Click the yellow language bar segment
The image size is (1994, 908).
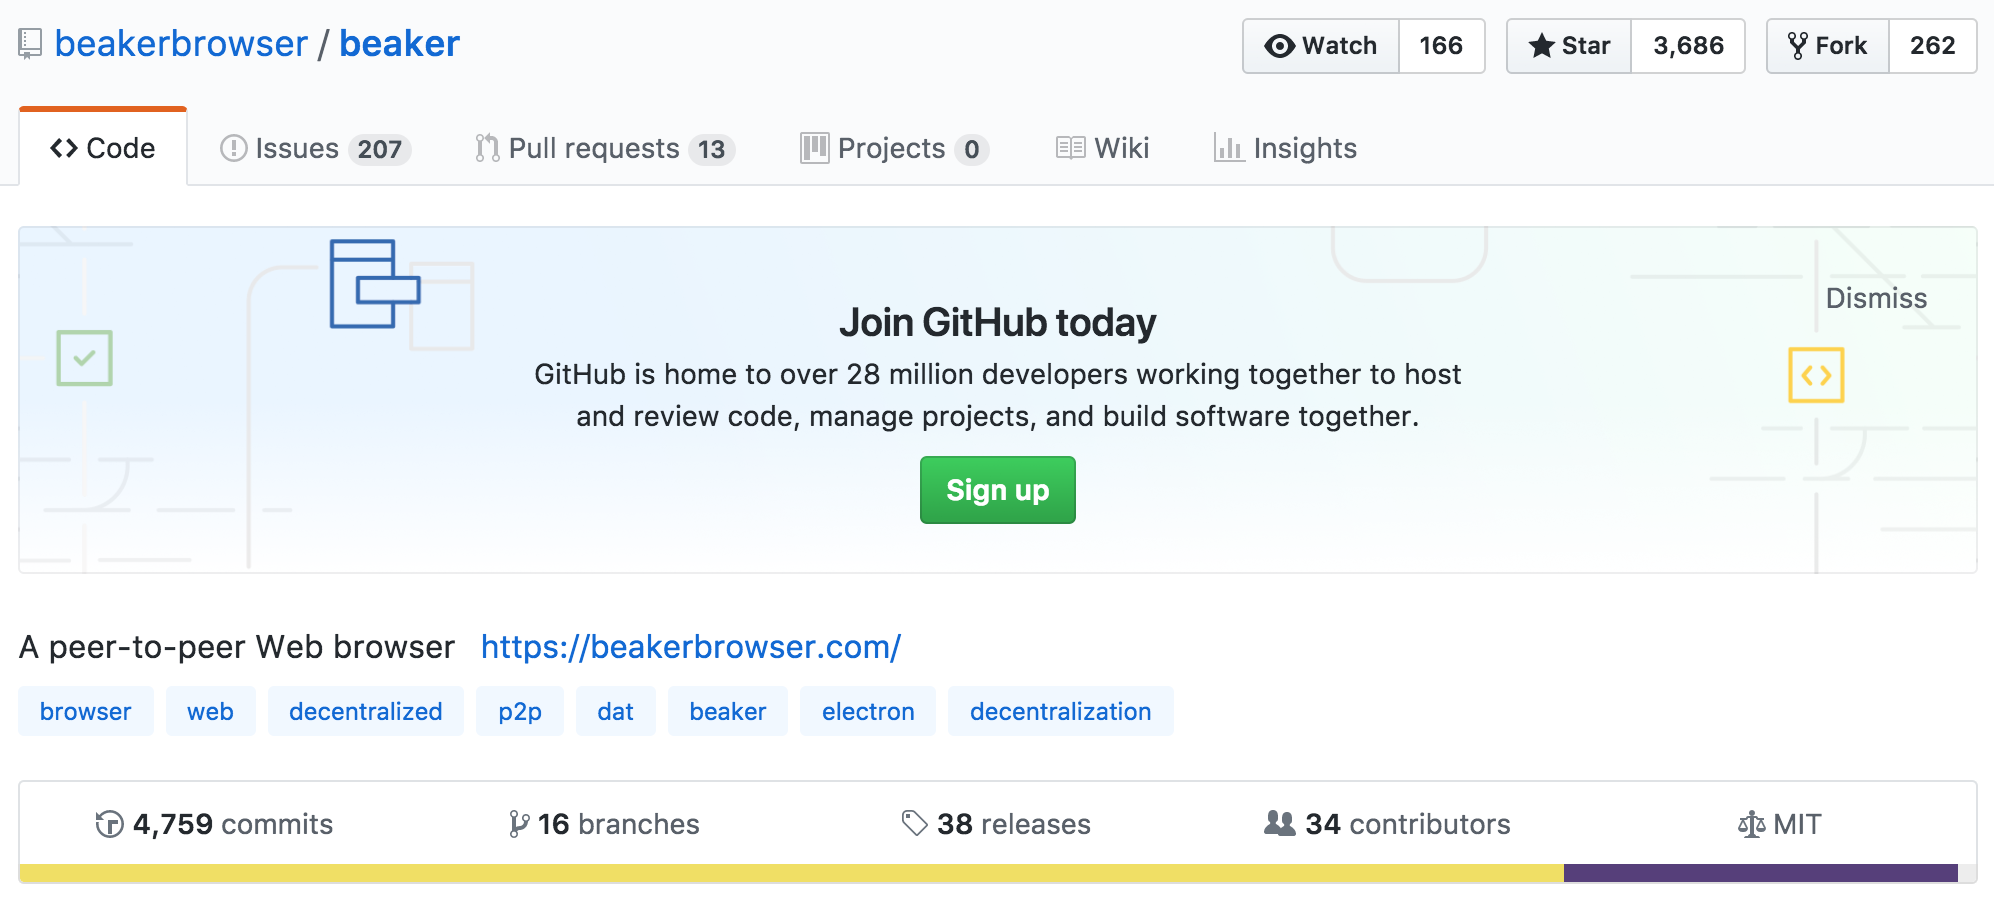pyautogui.click(x=791, y=873)
